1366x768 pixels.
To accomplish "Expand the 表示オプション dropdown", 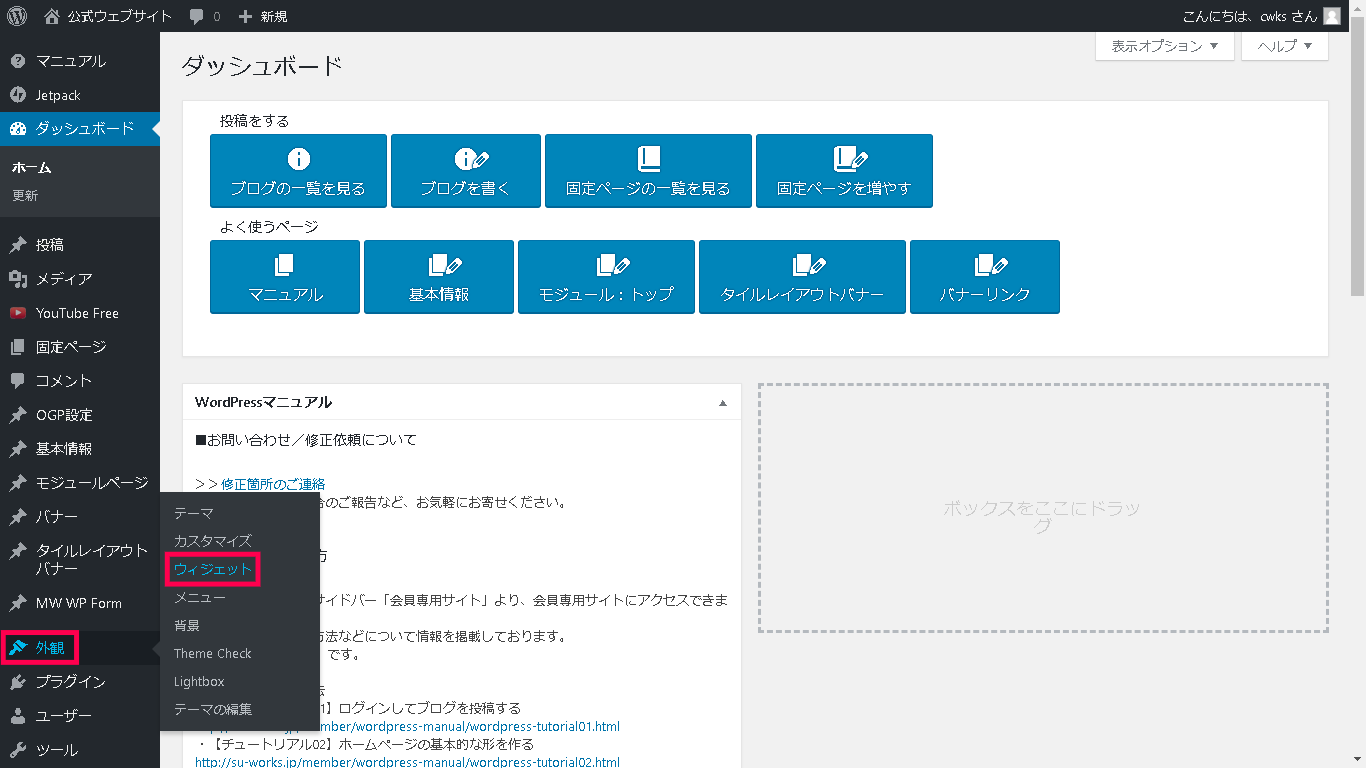I will 1164,46.
